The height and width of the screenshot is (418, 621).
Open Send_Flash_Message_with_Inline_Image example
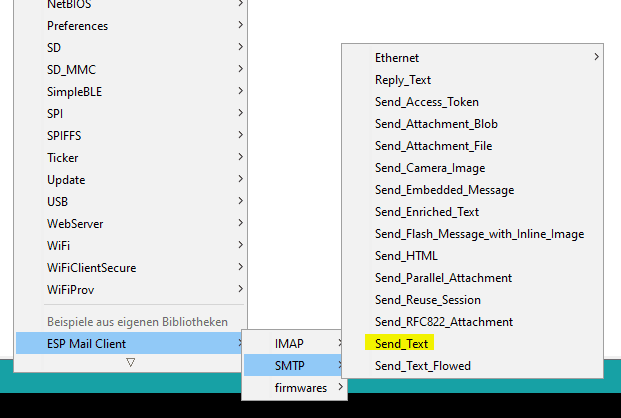(x=479, y=234)
